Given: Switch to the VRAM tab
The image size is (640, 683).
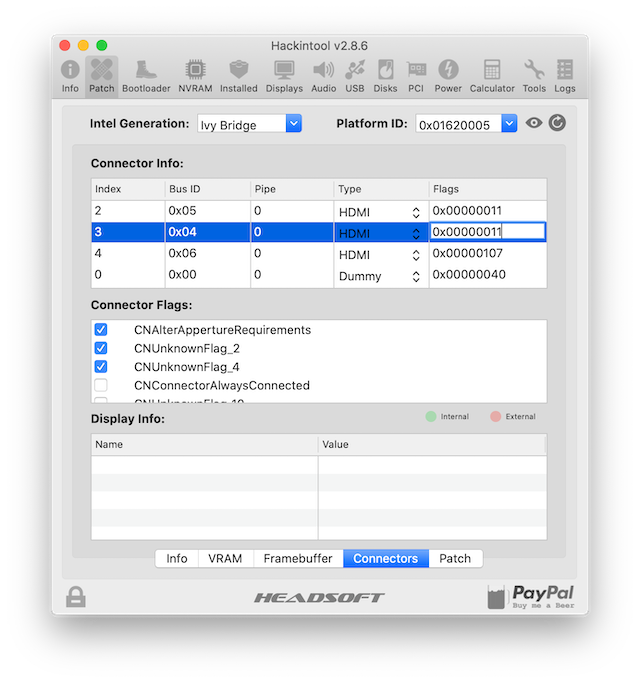Looking at the screenshot, I should (225, 558).
